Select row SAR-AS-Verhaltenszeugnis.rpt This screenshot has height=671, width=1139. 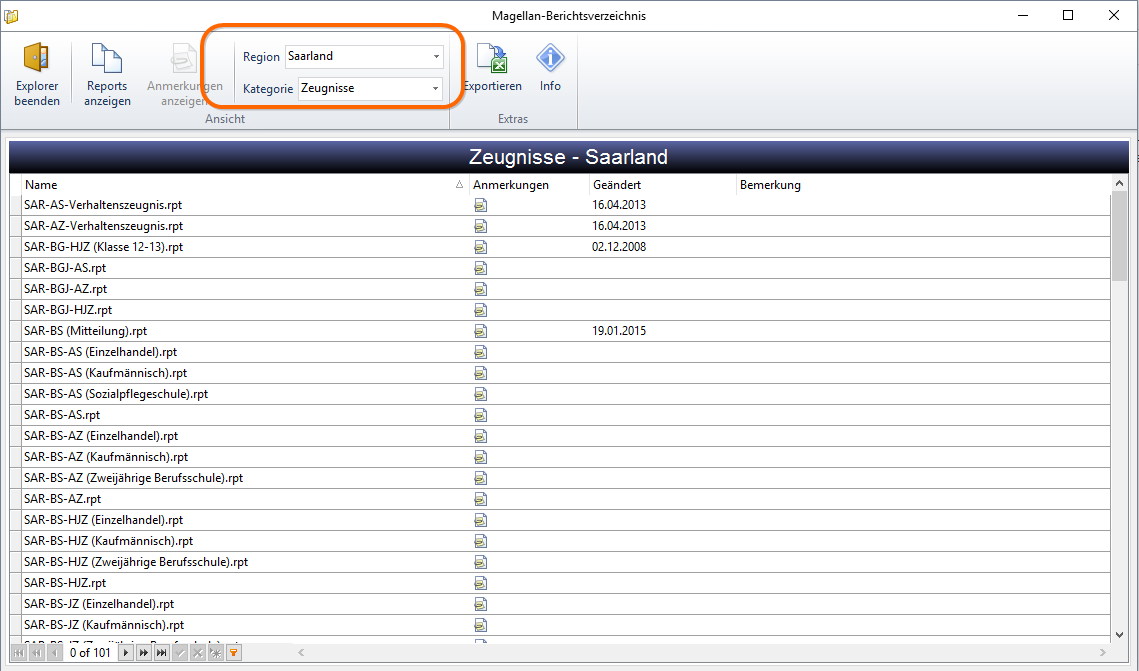click(560, 205)
